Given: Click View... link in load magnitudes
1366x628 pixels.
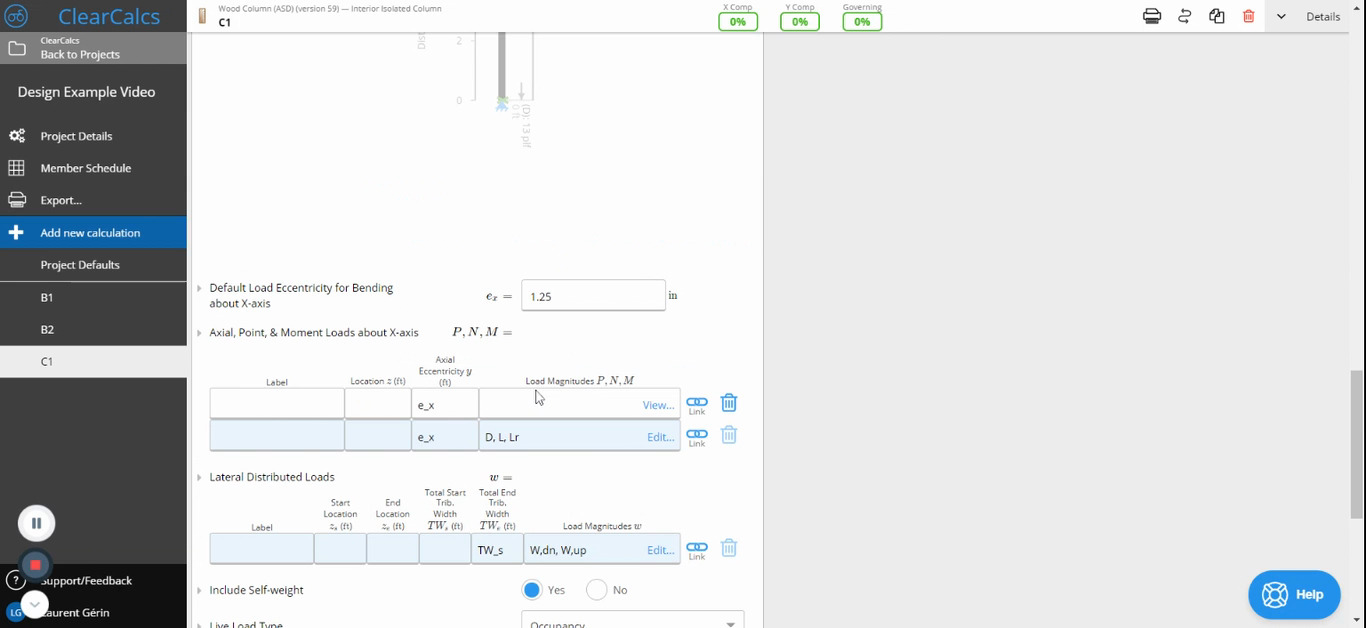Looking at the screenshot, I should (658, 405).
